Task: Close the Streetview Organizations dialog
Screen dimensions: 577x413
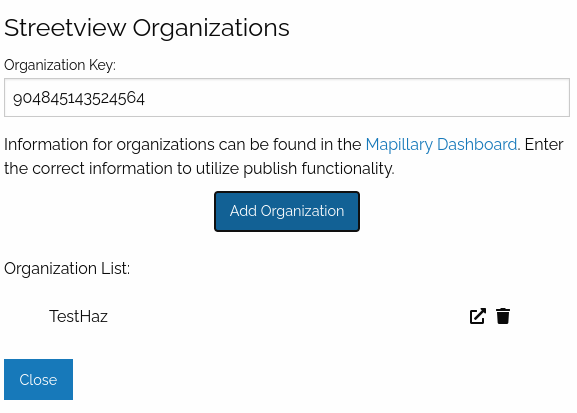Action: tap(38, 379)
